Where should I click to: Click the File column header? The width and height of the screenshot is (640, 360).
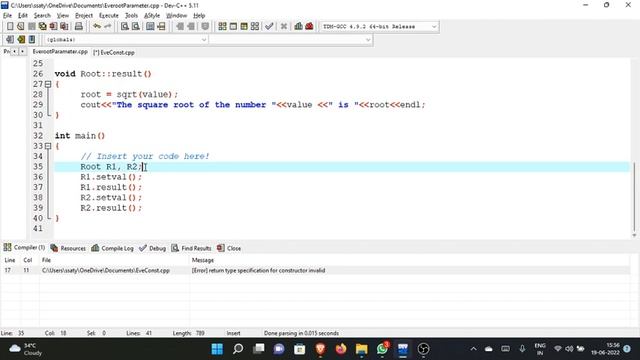46,260
